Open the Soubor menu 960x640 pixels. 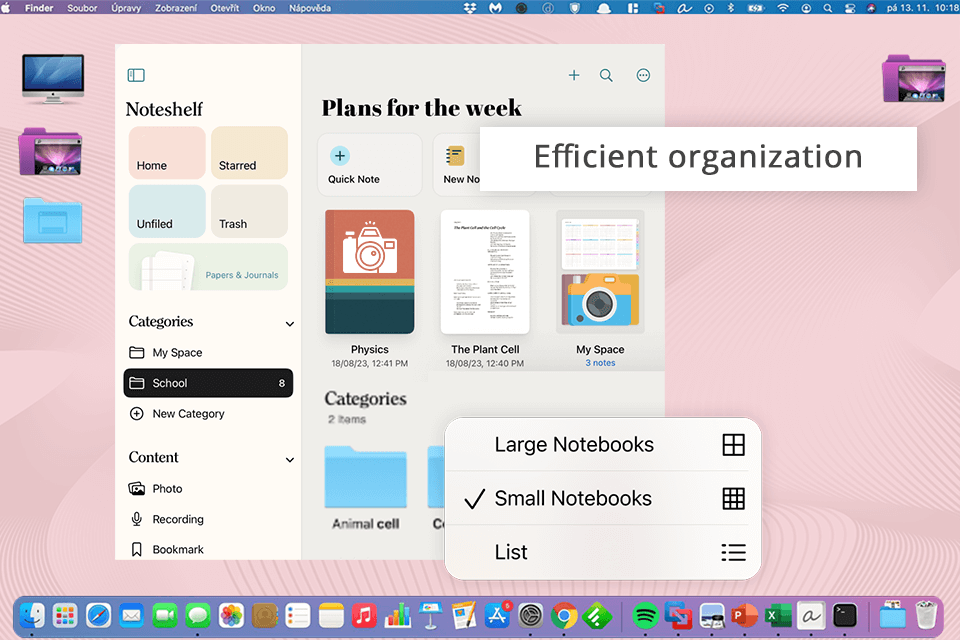click(x=82, y=8)
